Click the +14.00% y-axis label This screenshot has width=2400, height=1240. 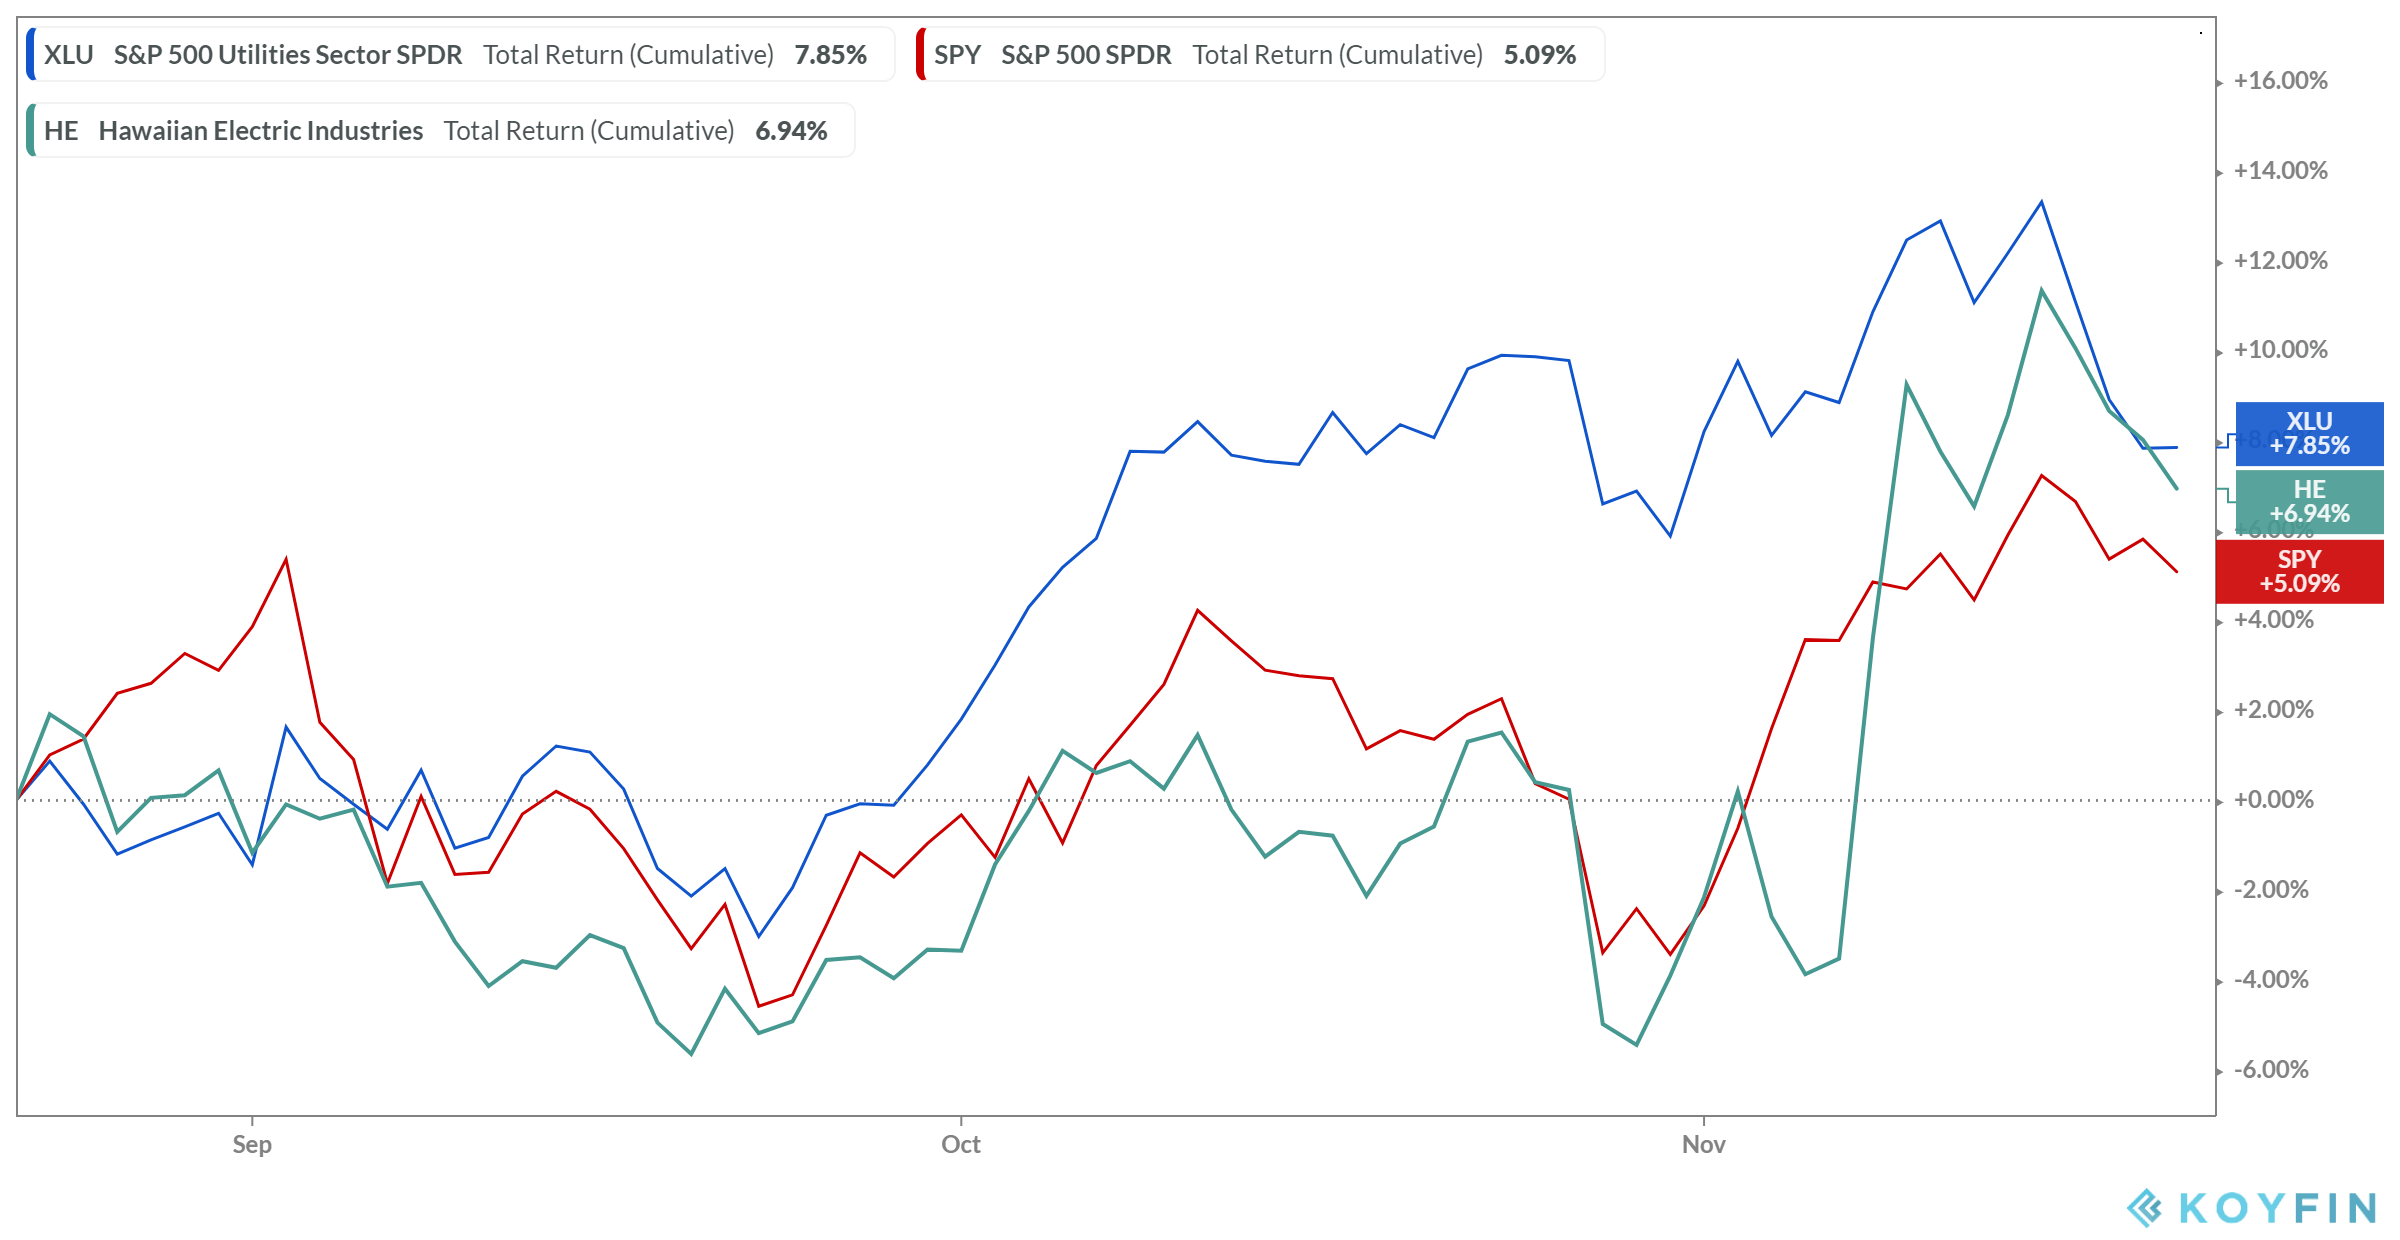[2281, 171]
